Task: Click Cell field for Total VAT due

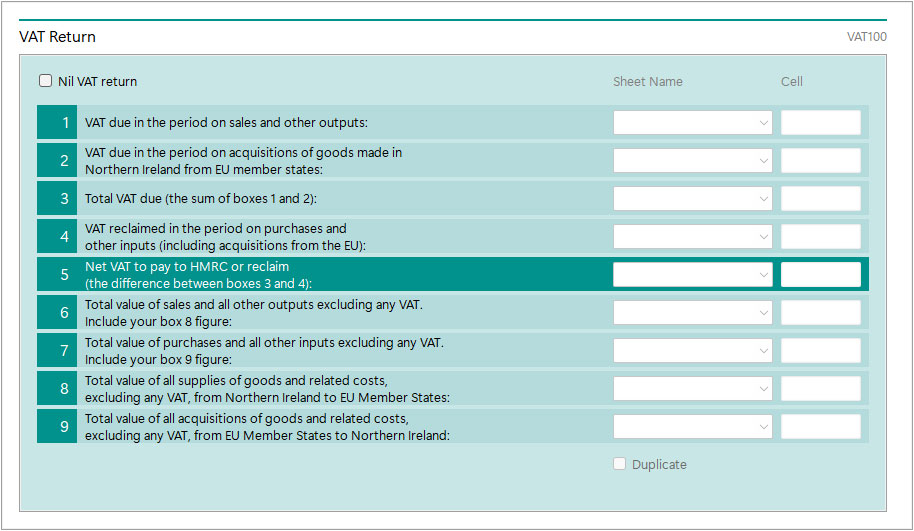Action: coord(820,199)
